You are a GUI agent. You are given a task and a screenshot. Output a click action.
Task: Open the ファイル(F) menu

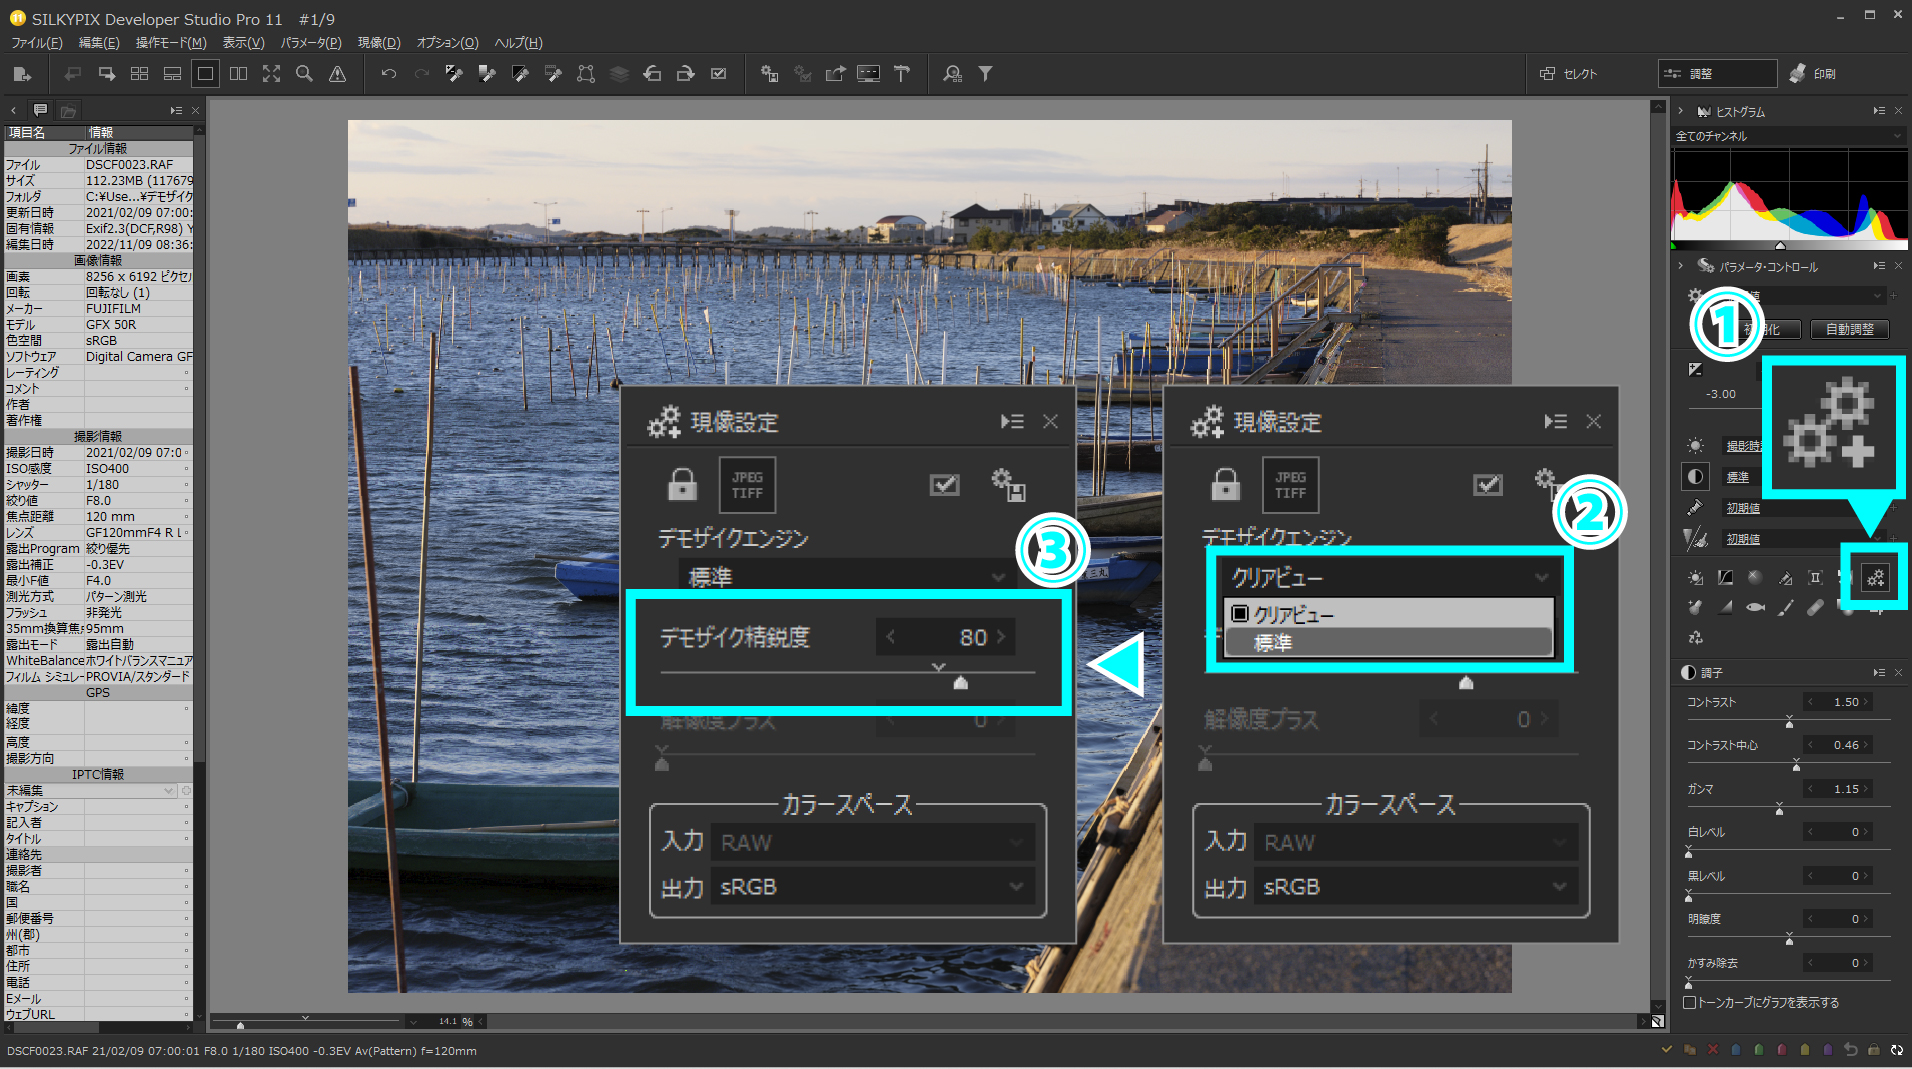37,43
